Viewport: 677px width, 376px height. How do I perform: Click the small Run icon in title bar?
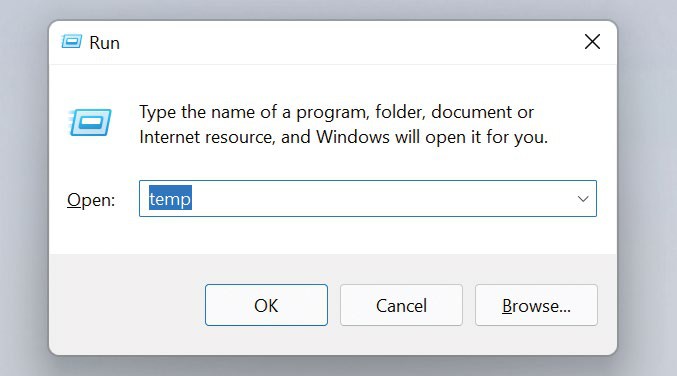(x=71, y=41)
